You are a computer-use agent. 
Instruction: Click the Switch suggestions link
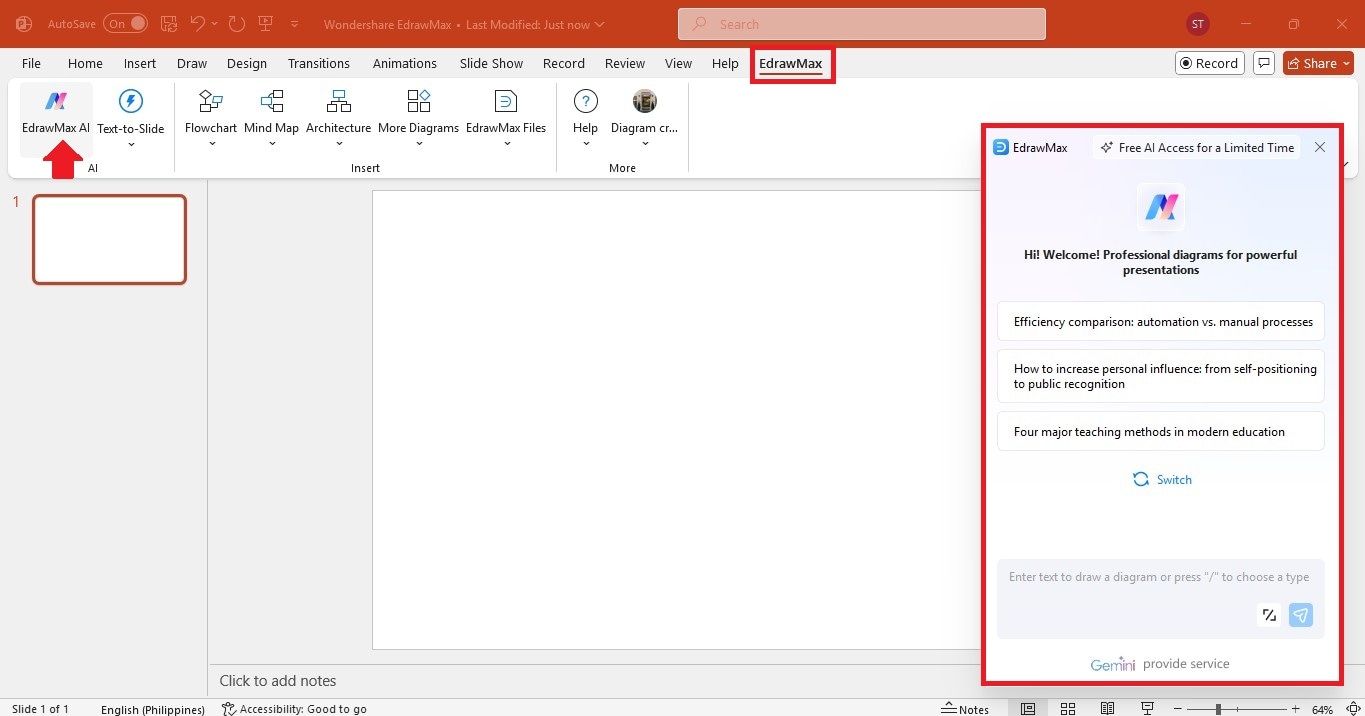(1162, 480)
